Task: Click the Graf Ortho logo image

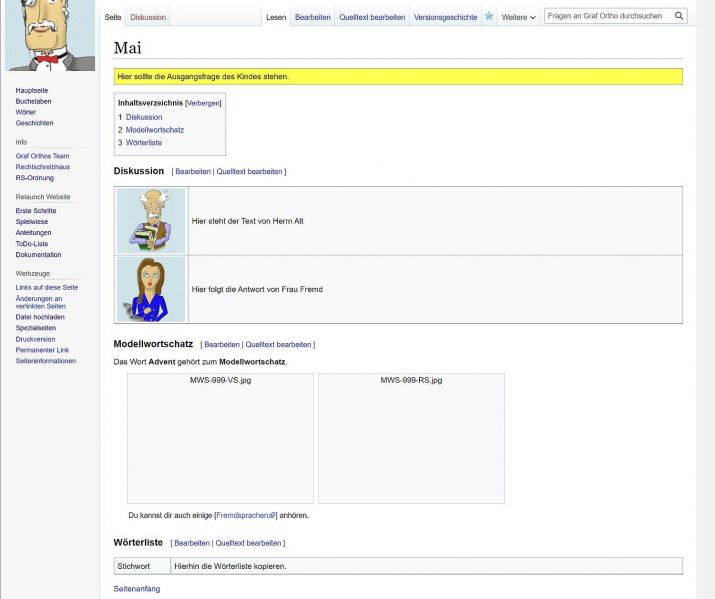Action: pyautogui.click(x=50, y=35)
